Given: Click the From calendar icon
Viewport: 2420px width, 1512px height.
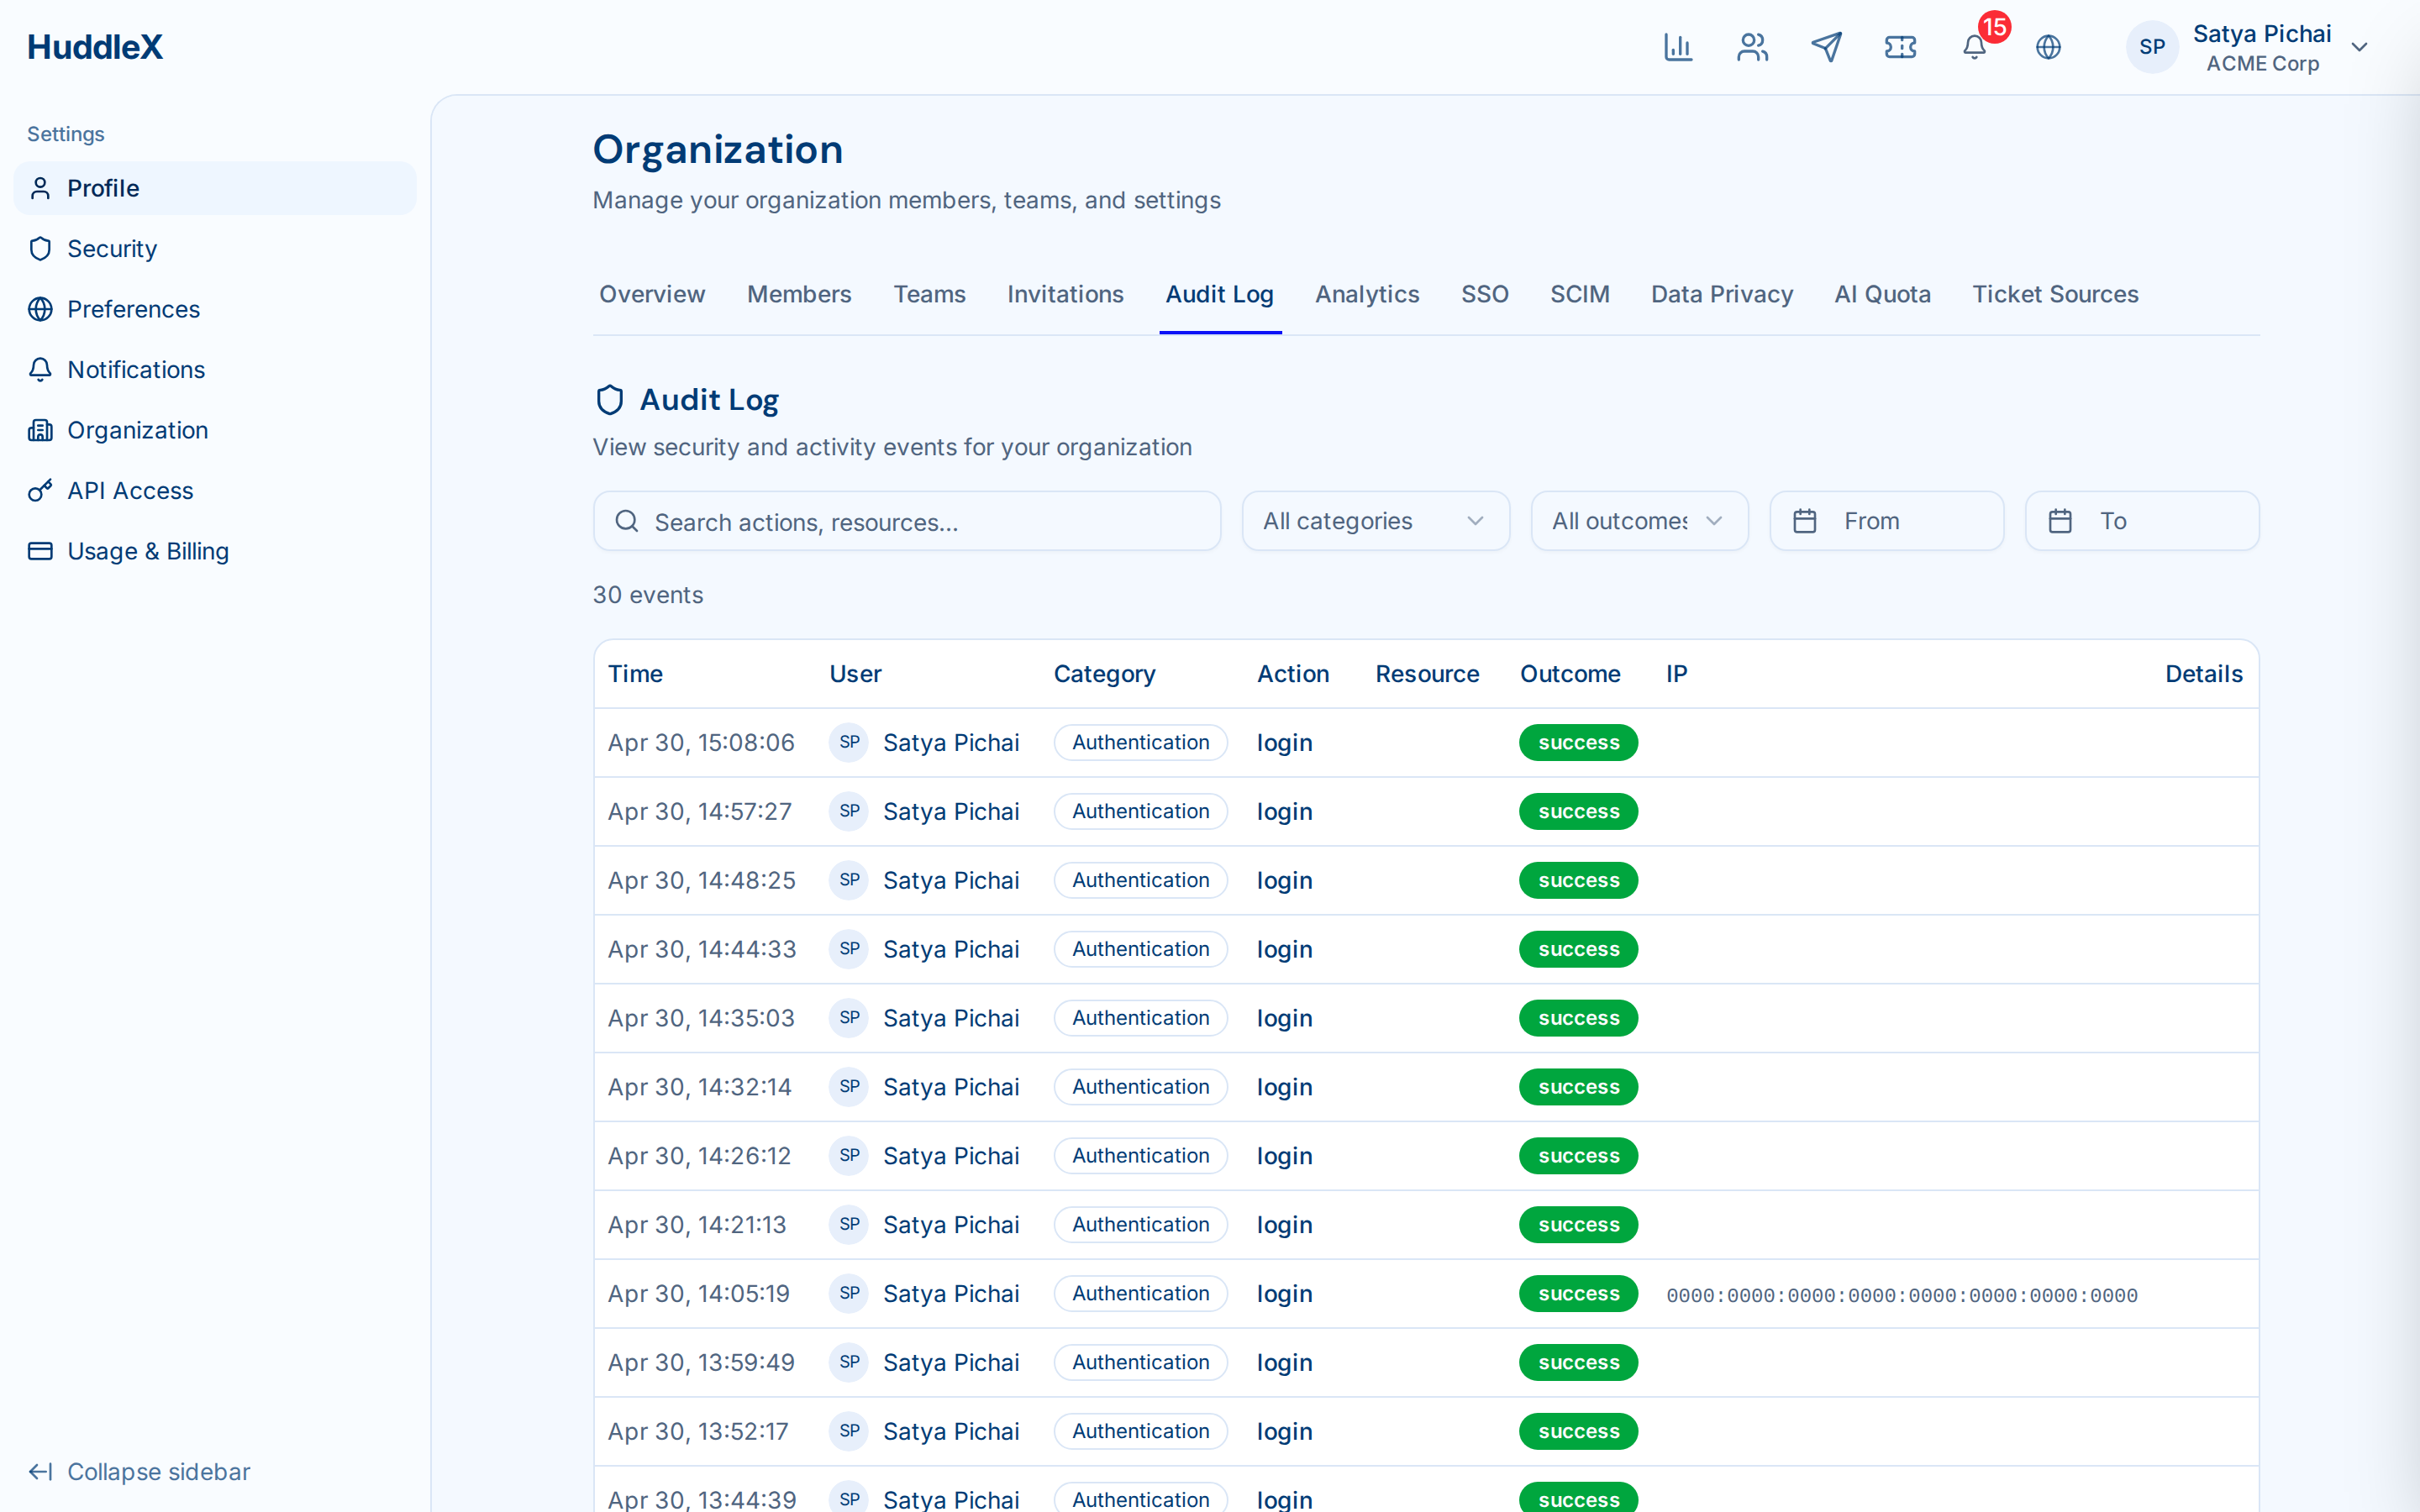Looking at the screenshot, I should pos(1804,521).
